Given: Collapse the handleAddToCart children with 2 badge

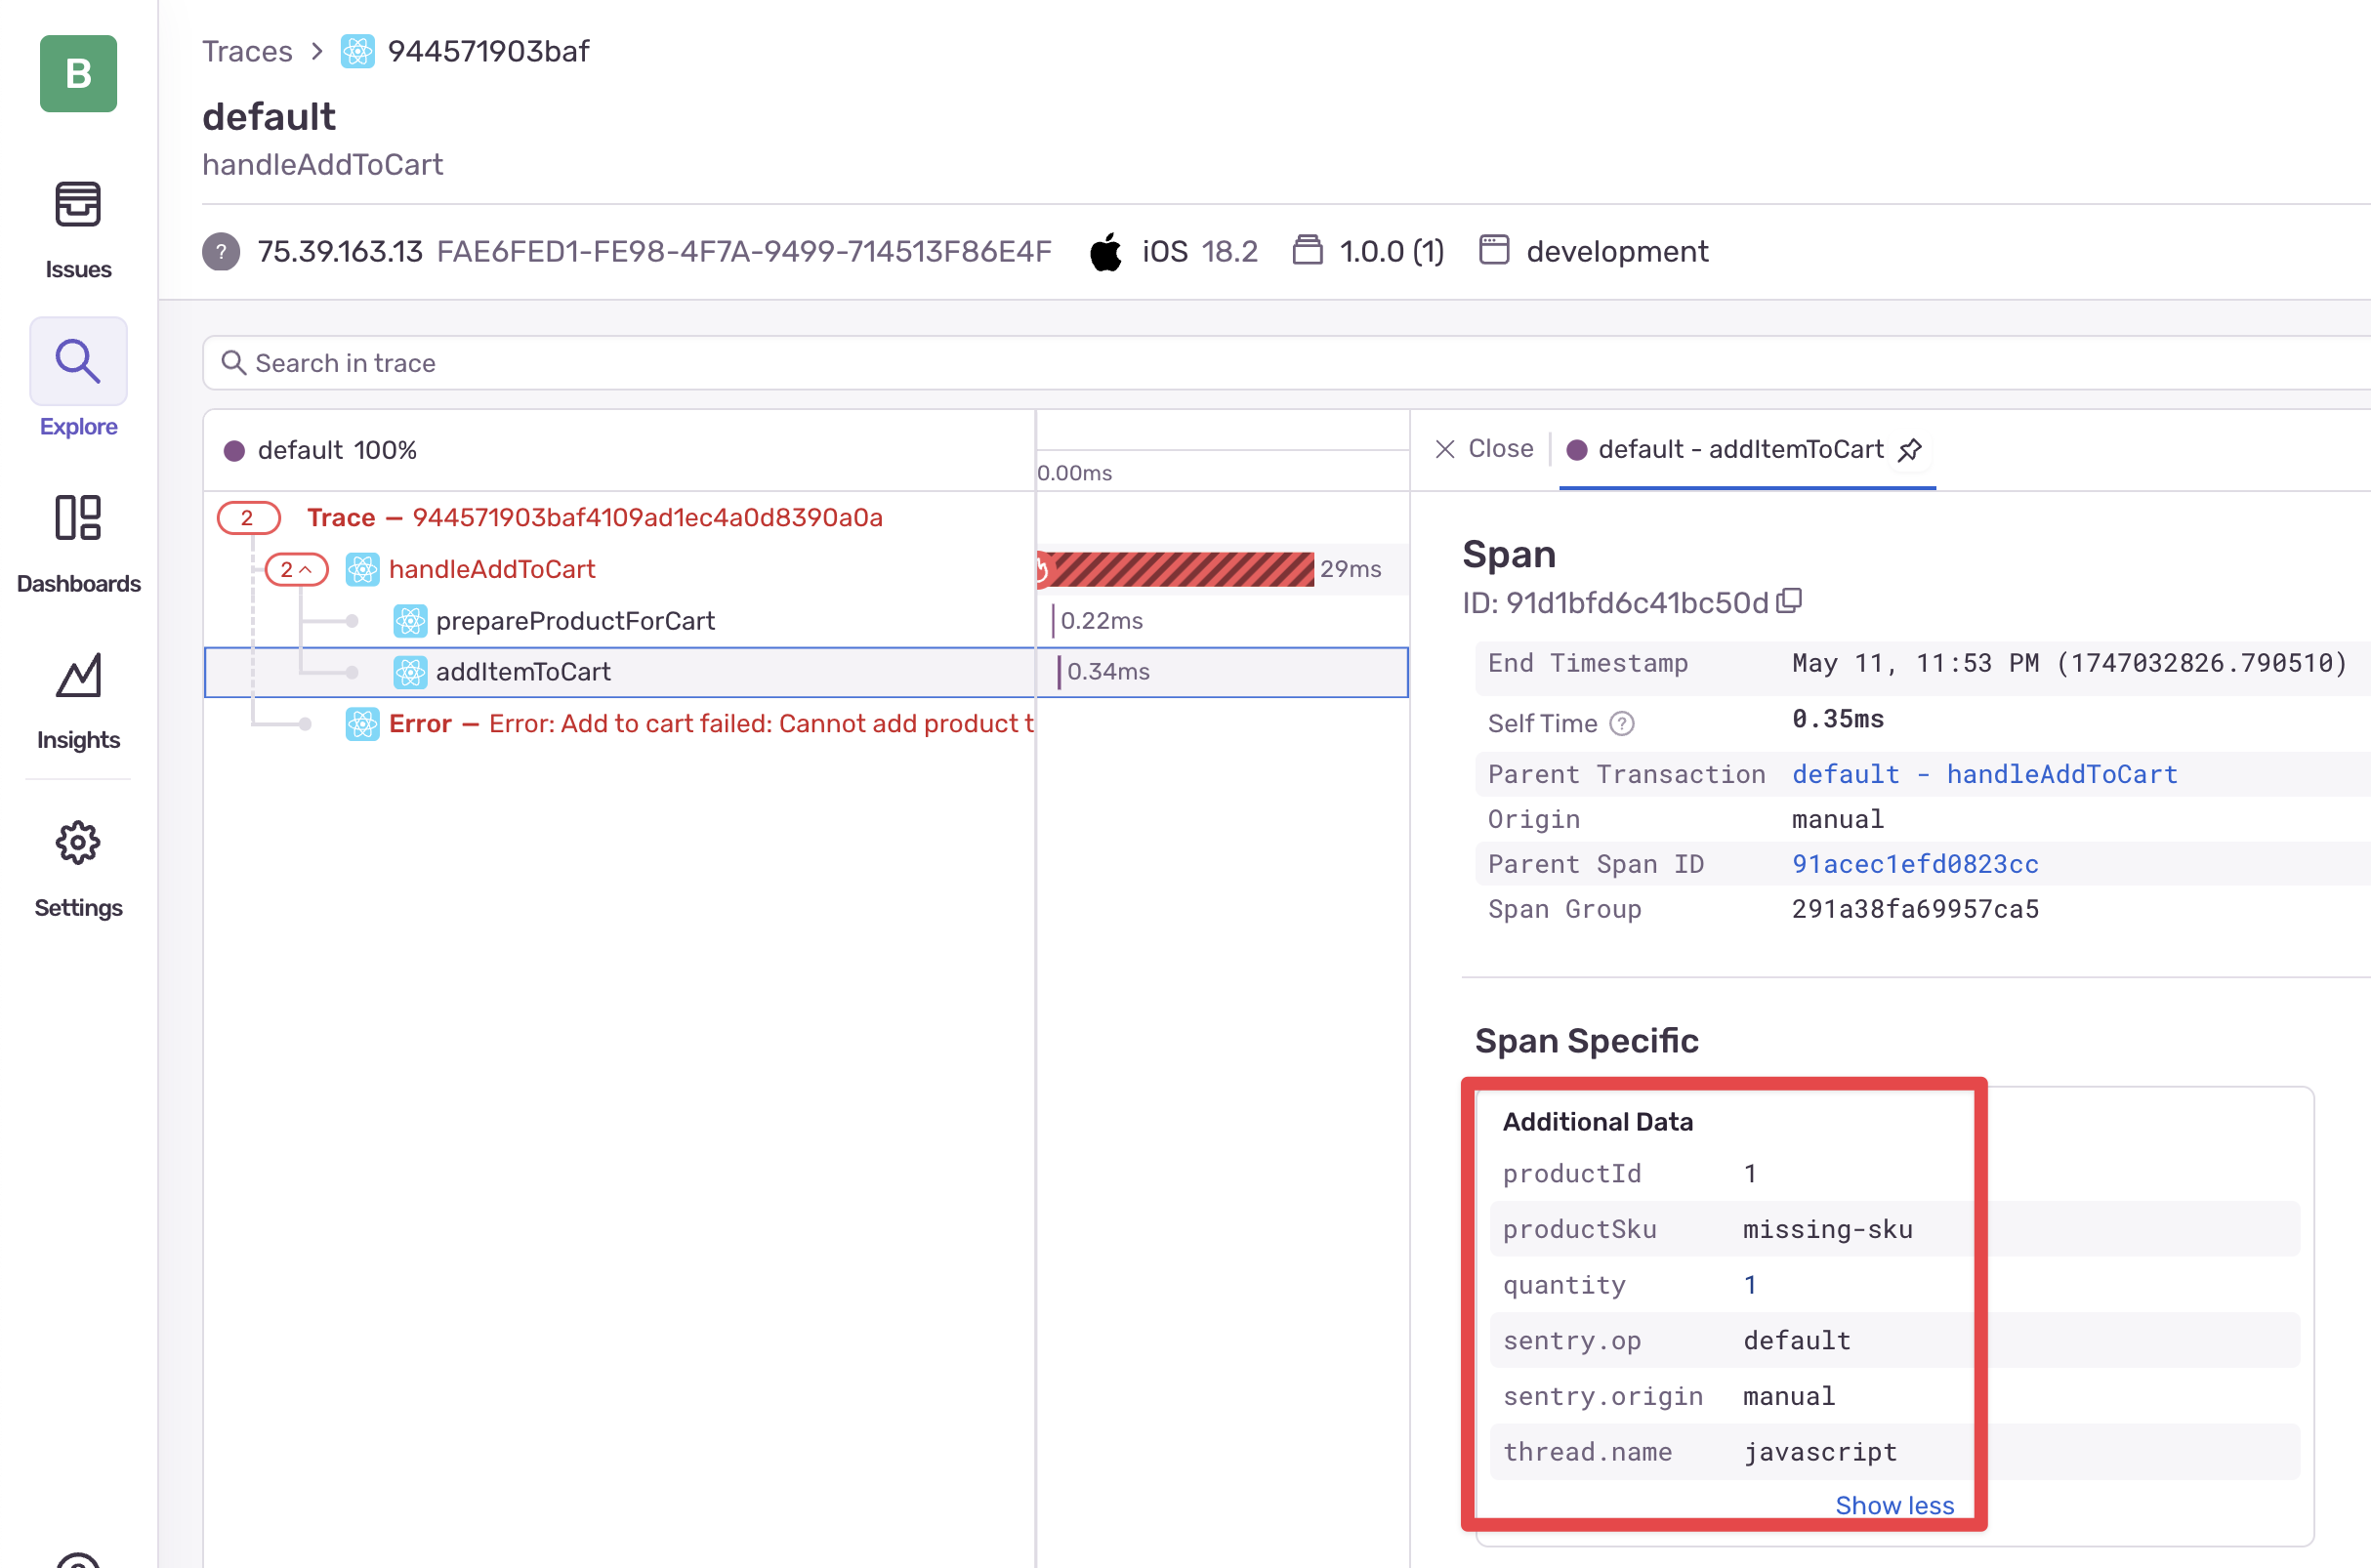Looking at the screenshot, I should tap(296, 569).
